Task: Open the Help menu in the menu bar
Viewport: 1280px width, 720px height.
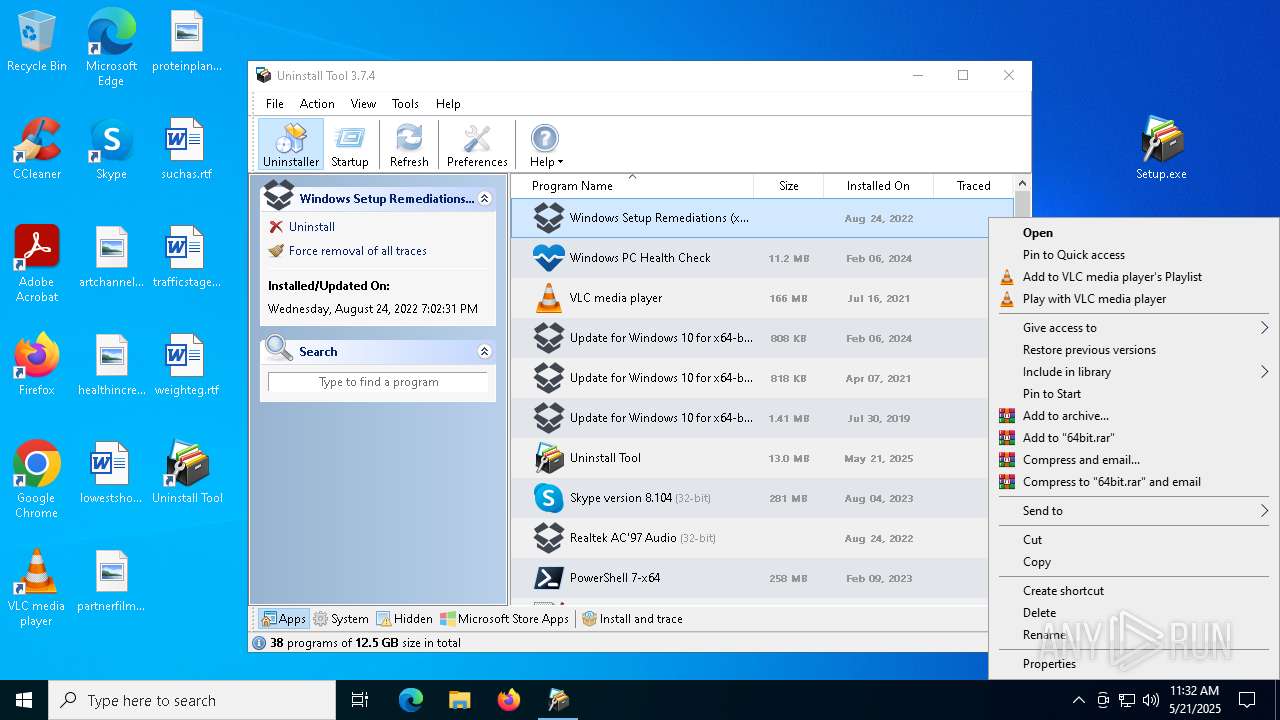Action: pyautogui.click(x=448, y=104)
